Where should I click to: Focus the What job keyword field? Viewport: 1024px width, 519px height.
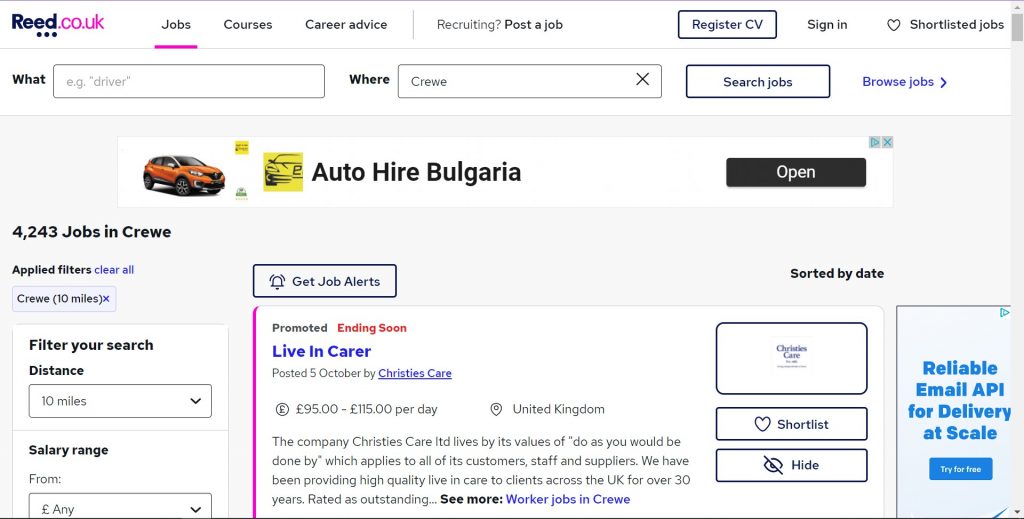tap(189, 81)
